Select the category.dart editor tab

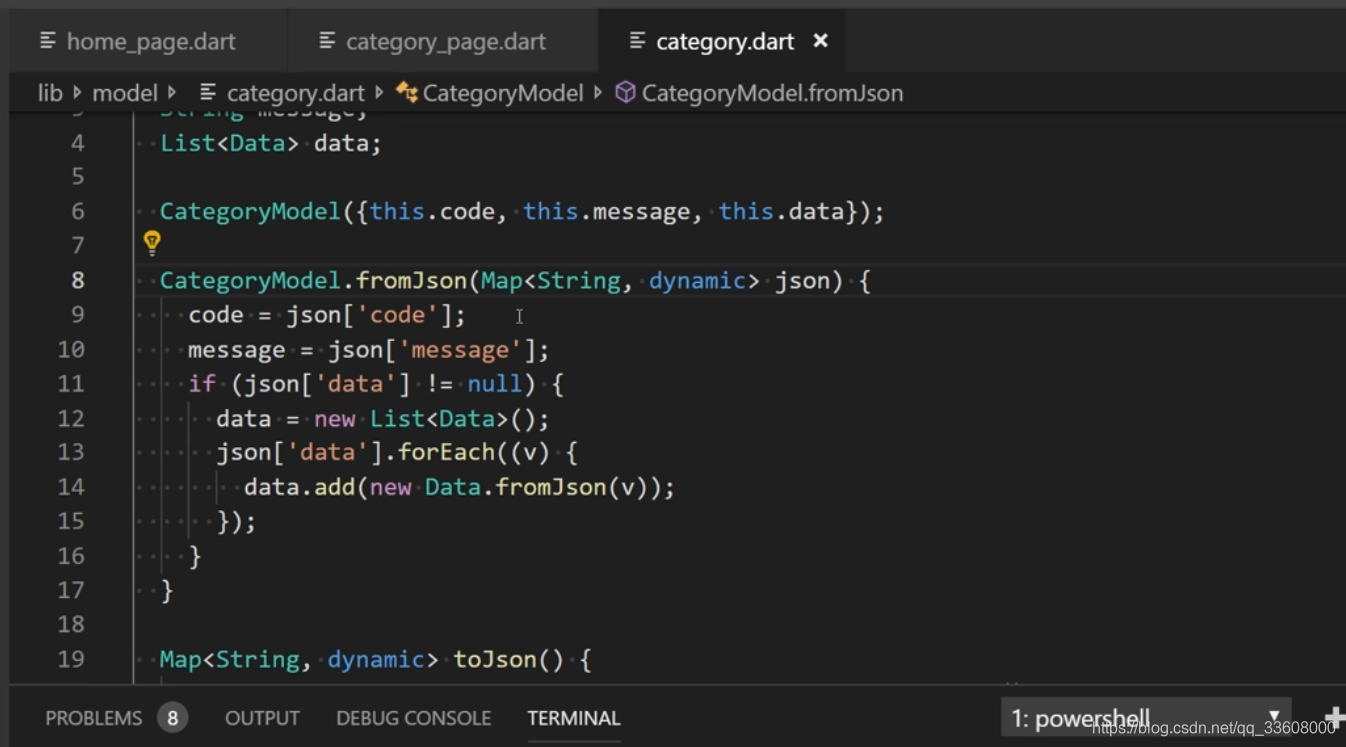pyautogui.click(x=724, y=41)
